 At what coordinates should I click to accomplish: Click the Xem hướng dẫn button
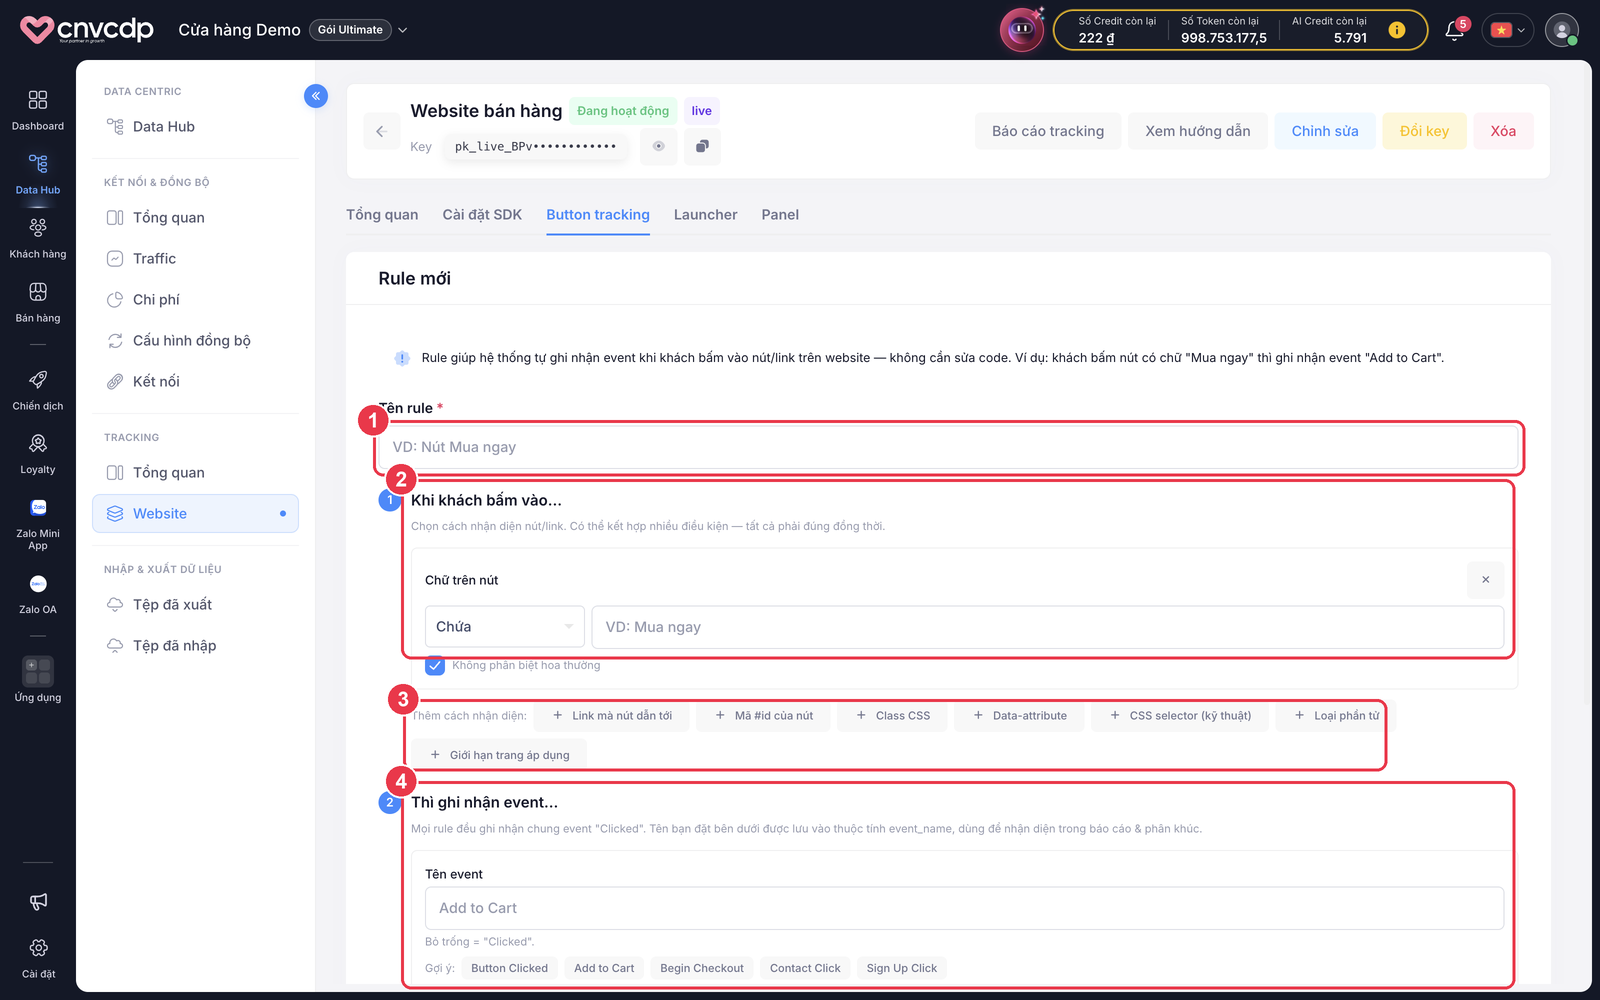[x=1198, y=131]
